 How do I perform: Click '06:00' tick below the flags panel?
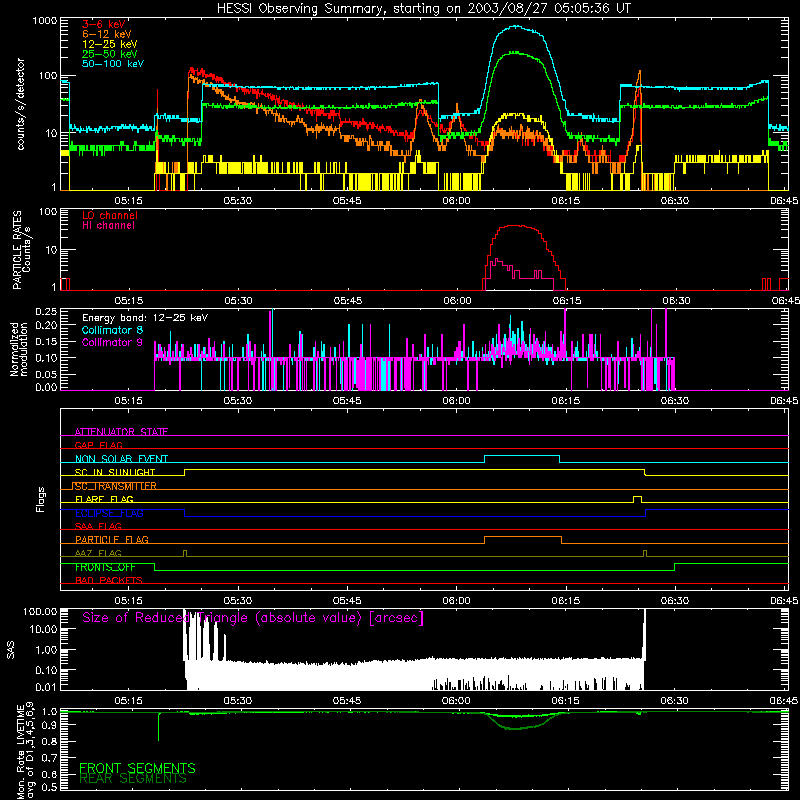[456, 601]
